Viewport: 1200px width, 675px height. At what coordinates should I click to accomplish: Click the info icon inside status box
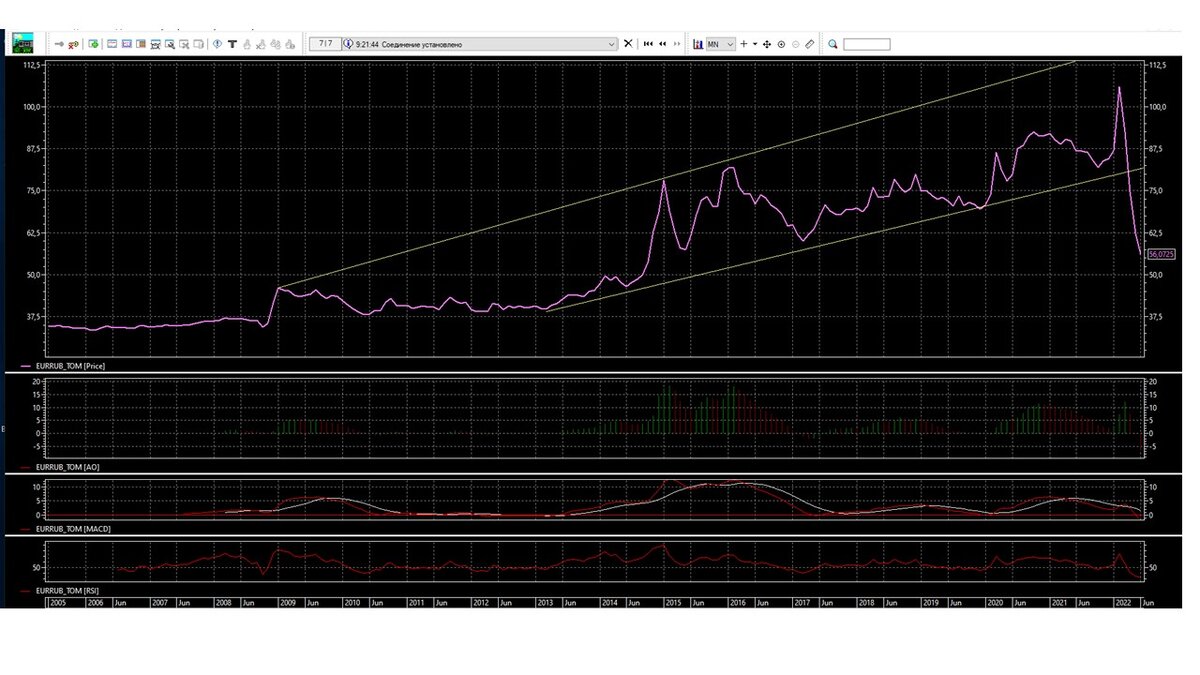[348, 44]
